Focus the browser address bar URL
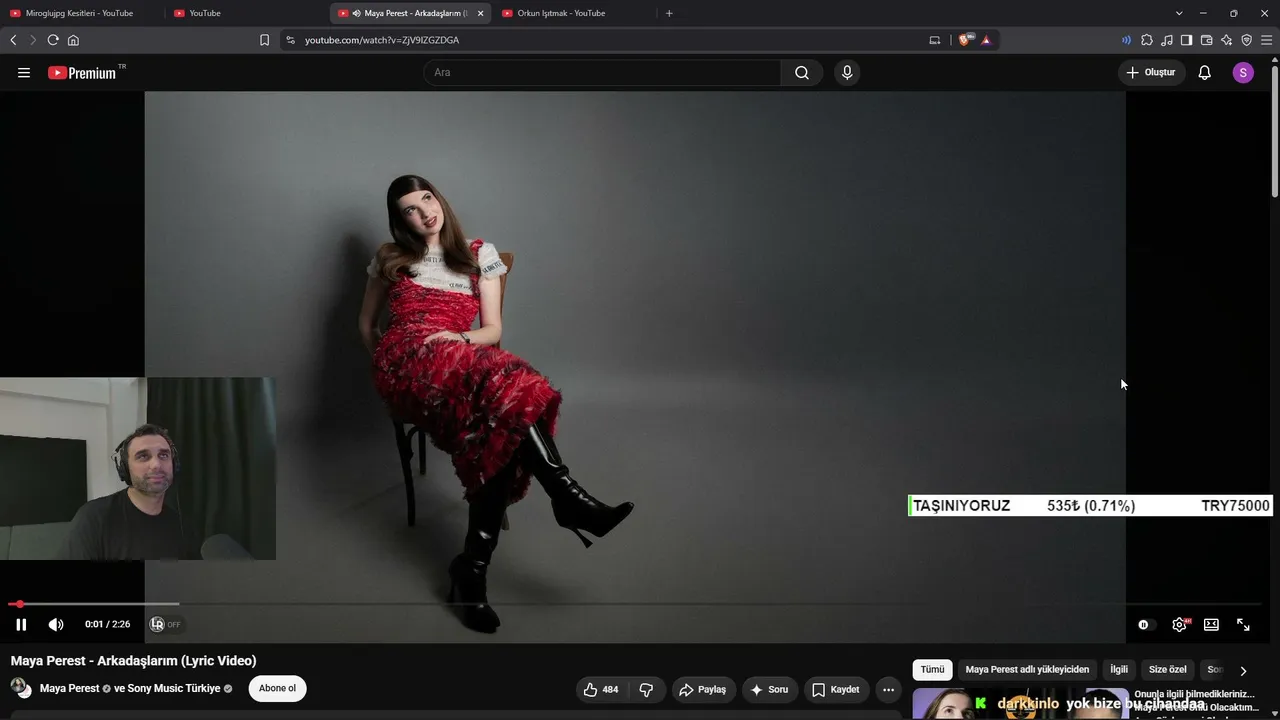 click(382, 40)
